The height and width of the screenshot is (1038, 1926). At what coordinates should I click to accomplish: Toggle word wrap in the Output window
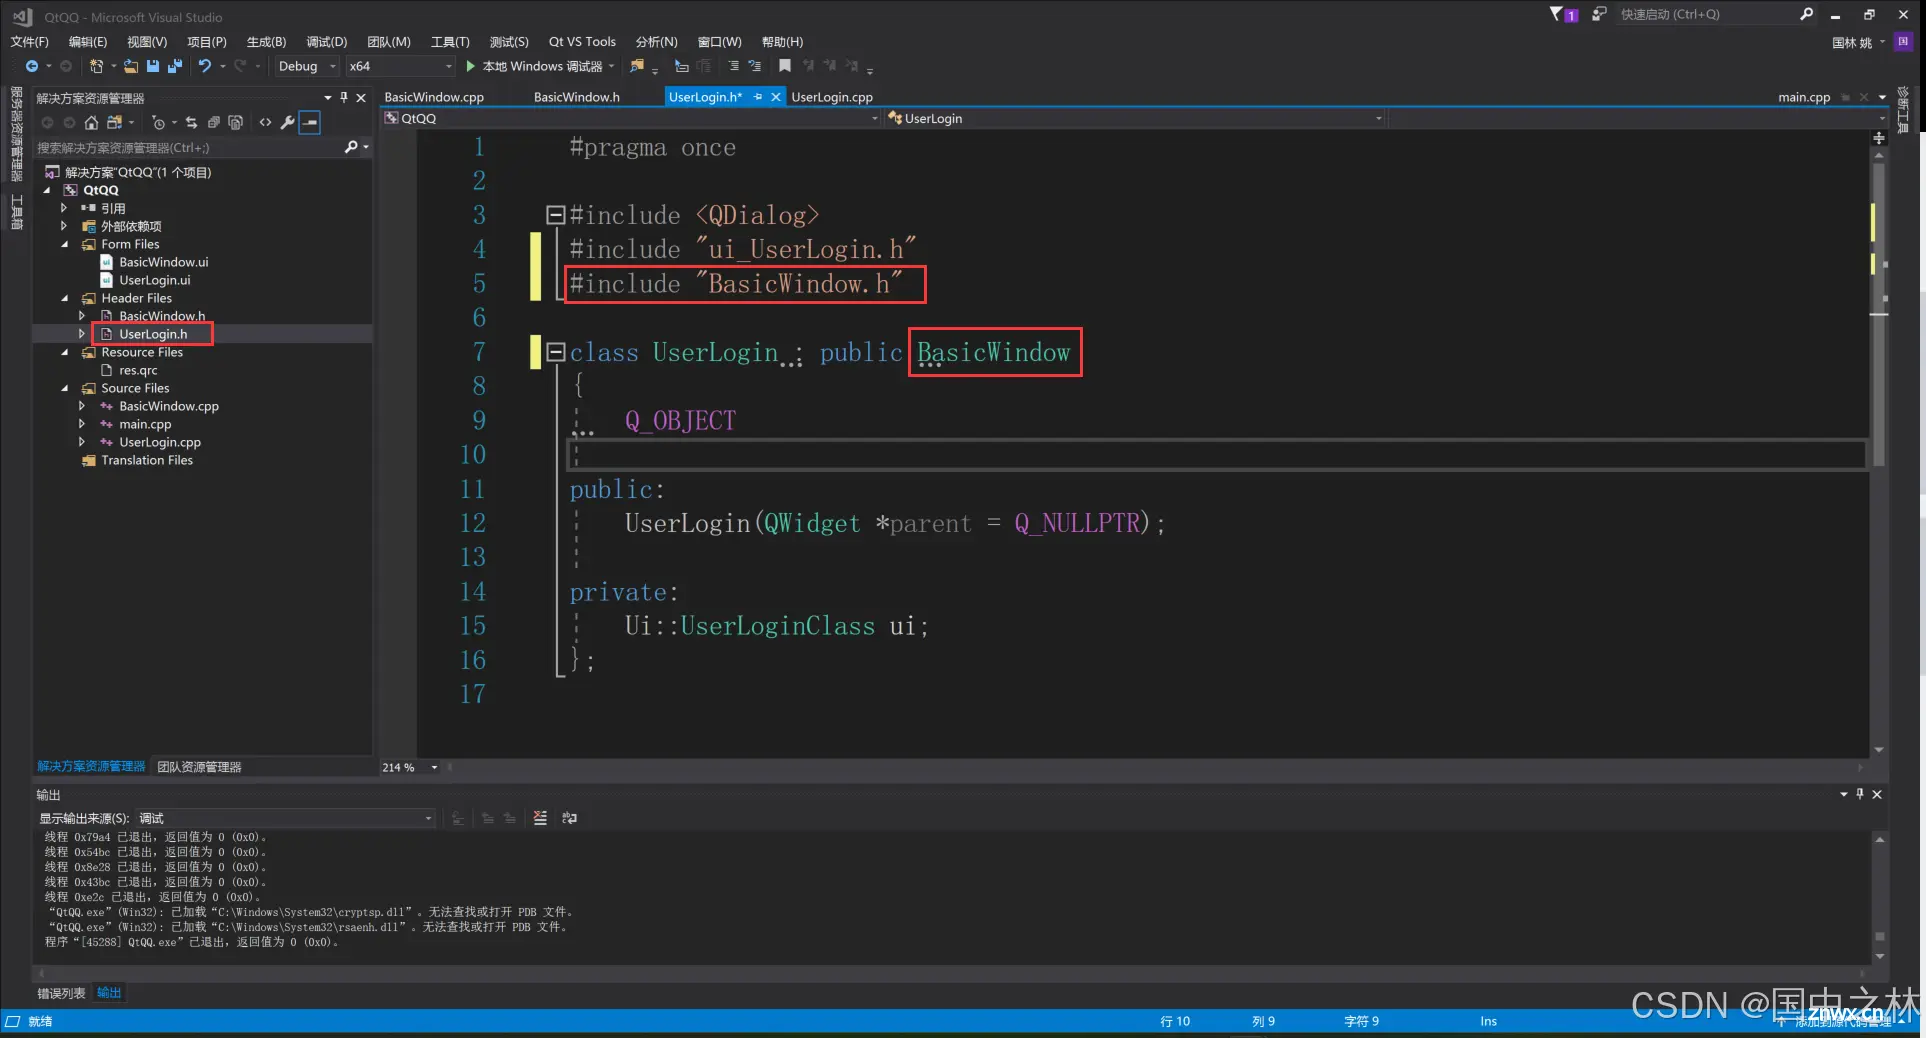(569, 818)
